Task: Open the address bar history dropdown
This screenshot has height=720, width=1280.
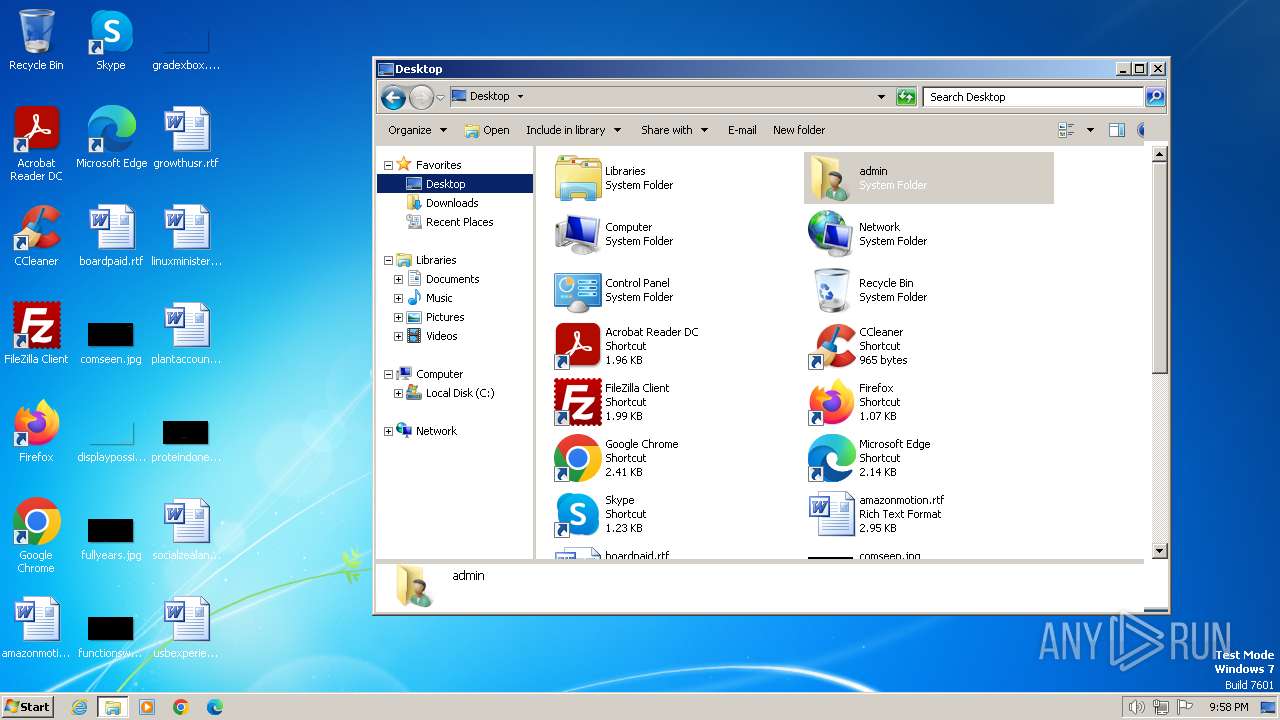Action: (881, 97)
